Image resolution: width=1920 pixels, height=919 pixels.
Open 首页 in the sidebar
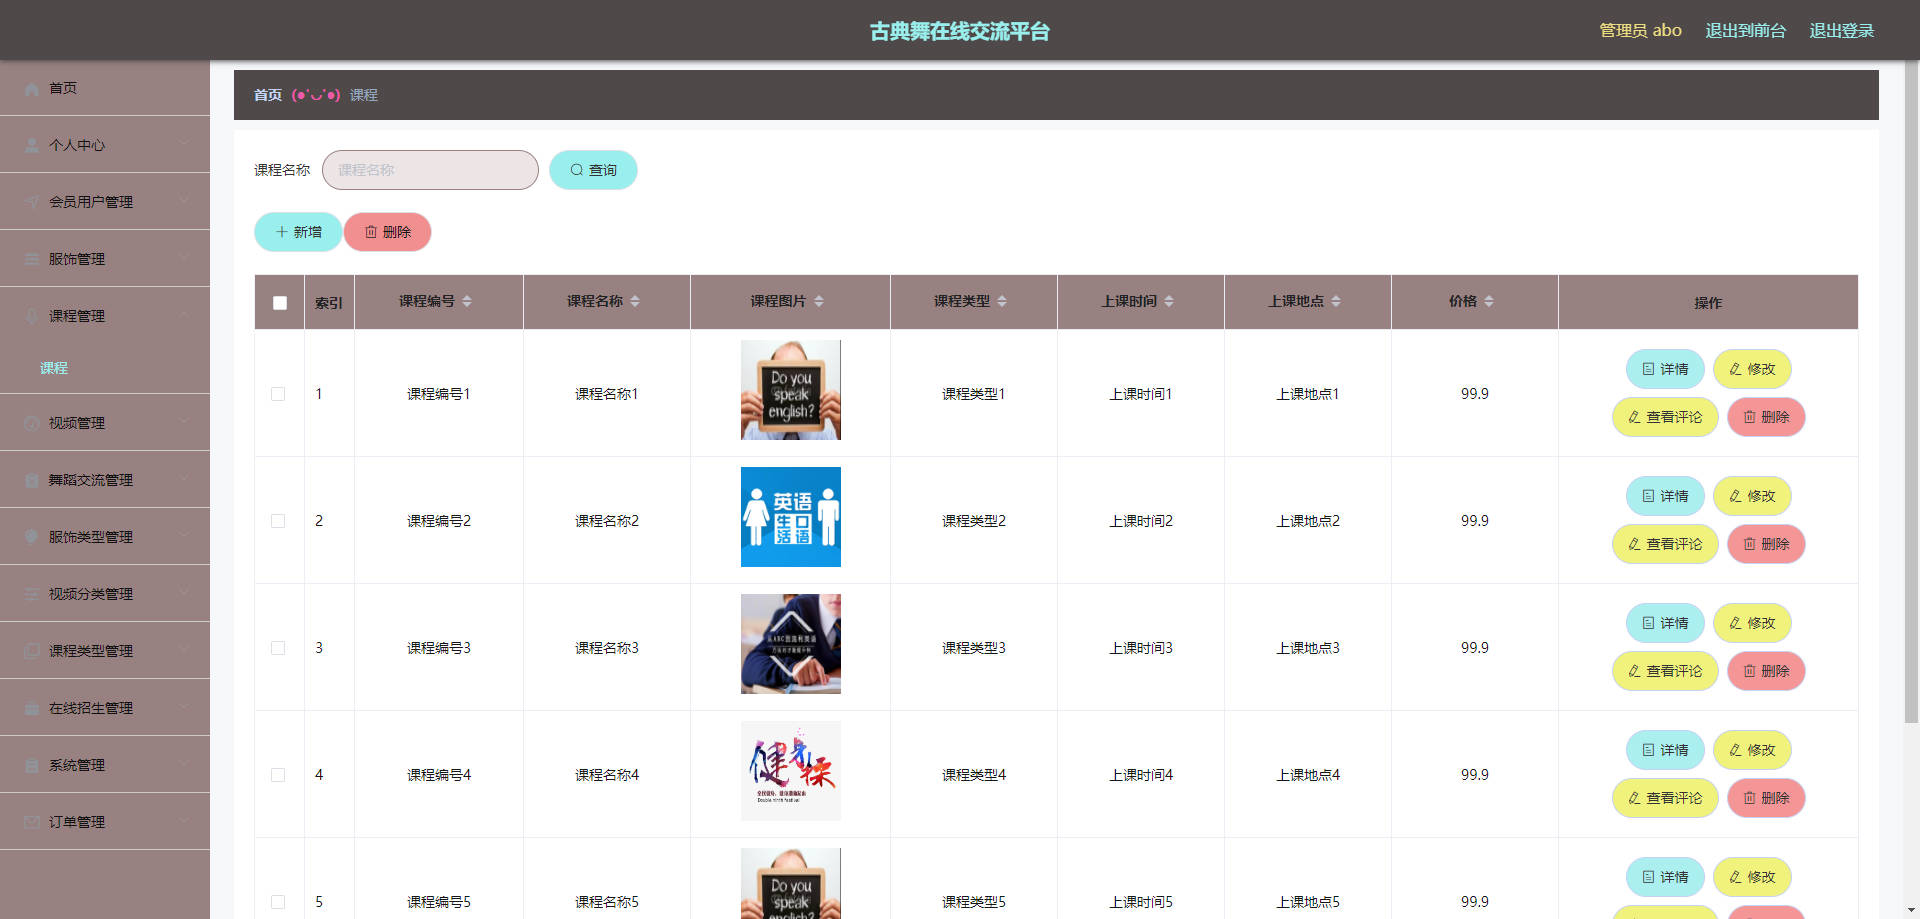tap(105, 88)
